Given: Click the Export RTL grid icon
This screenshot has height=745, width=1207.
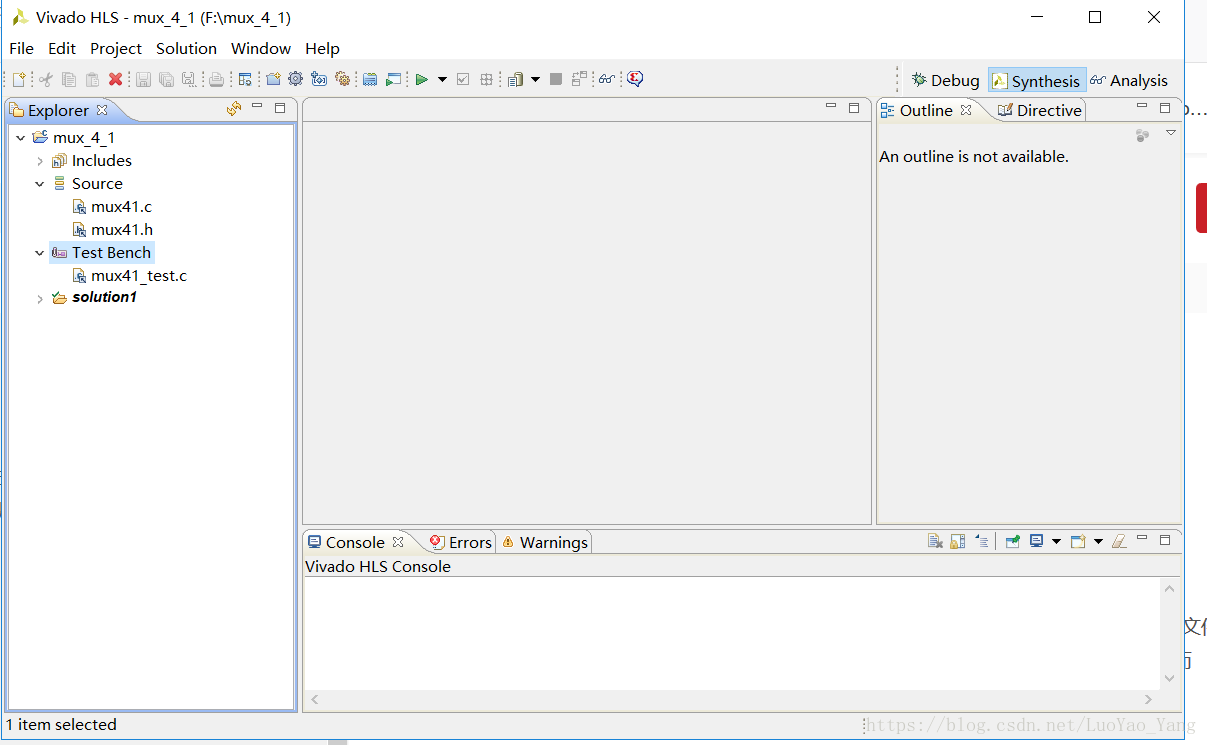Looking at the screenshot, I should click(487, 79).
